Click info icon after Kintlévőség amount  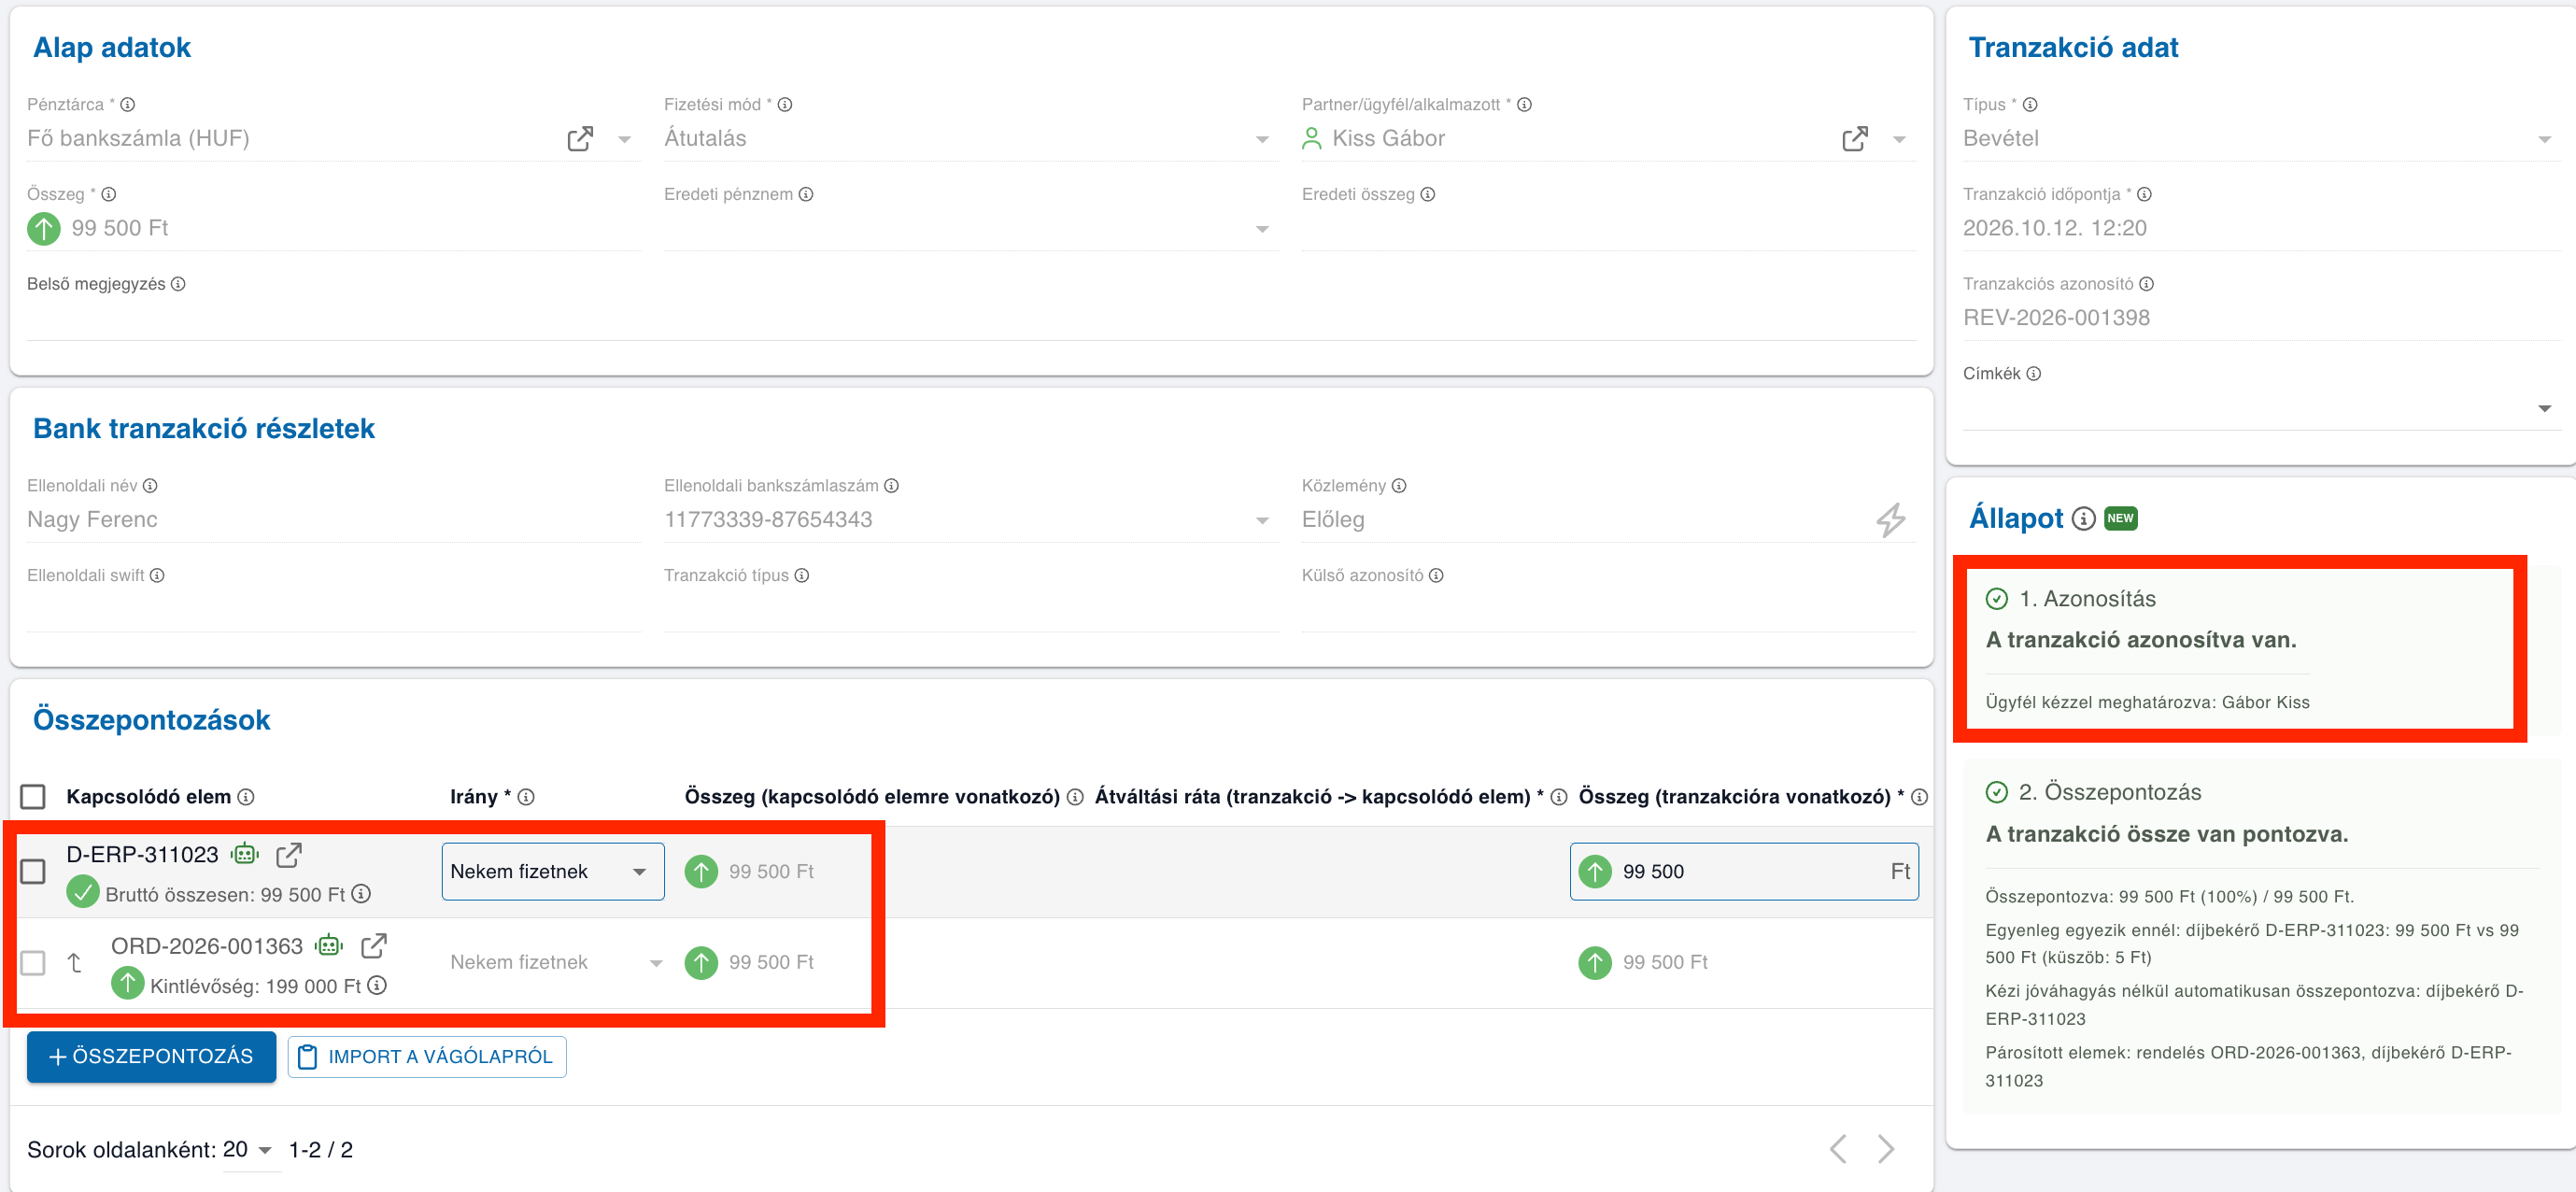pyautogui.click(x=377, y=985)
